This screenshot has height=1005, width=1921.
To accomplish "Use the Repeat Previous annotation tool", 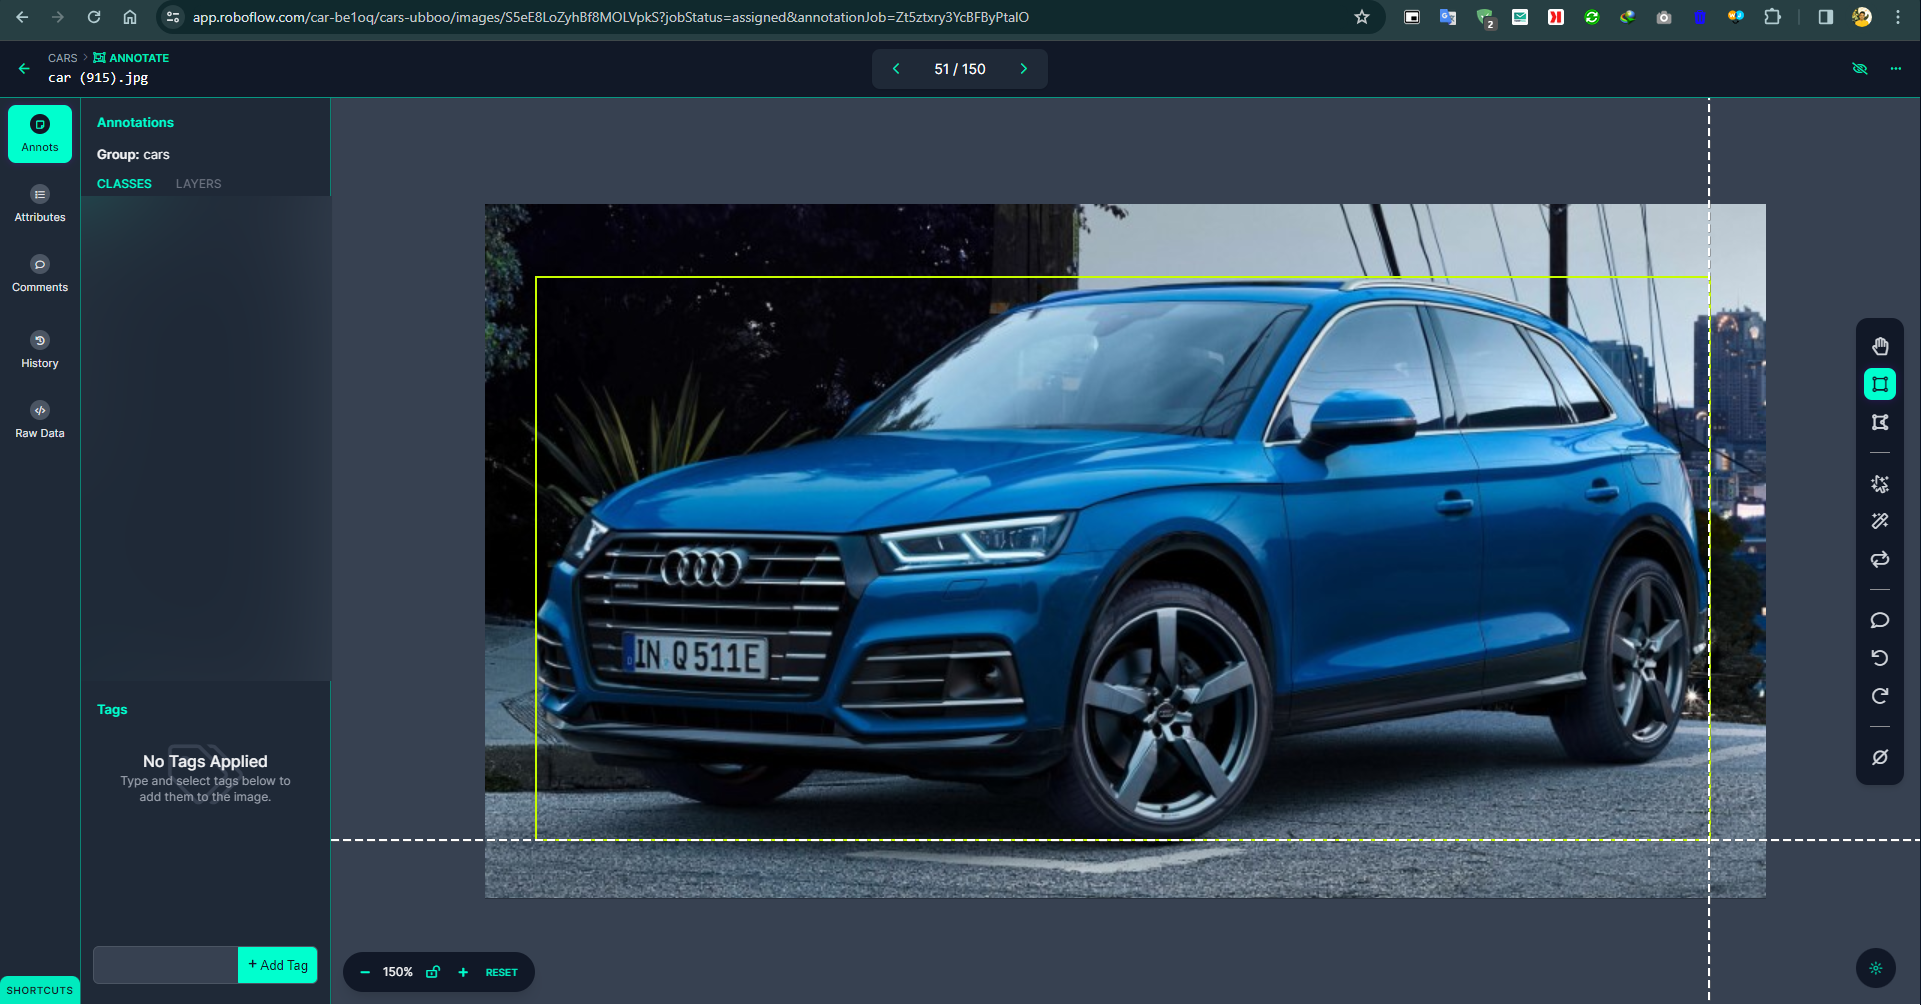I will click(x=1880, y=559).
